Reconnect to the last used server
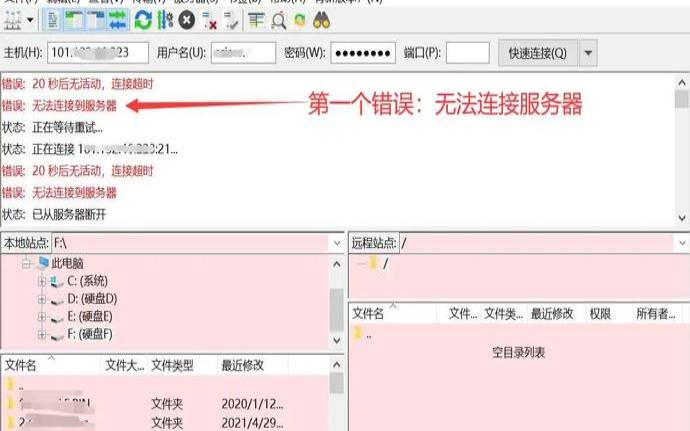 tap(231, 20)
